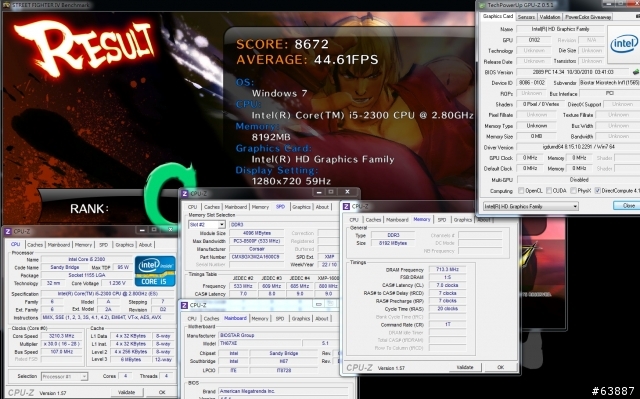Click the DRAM Frequency value 713.3 MHz
Image resolution: width=640 pixels, height=399 pixels.
447,269
